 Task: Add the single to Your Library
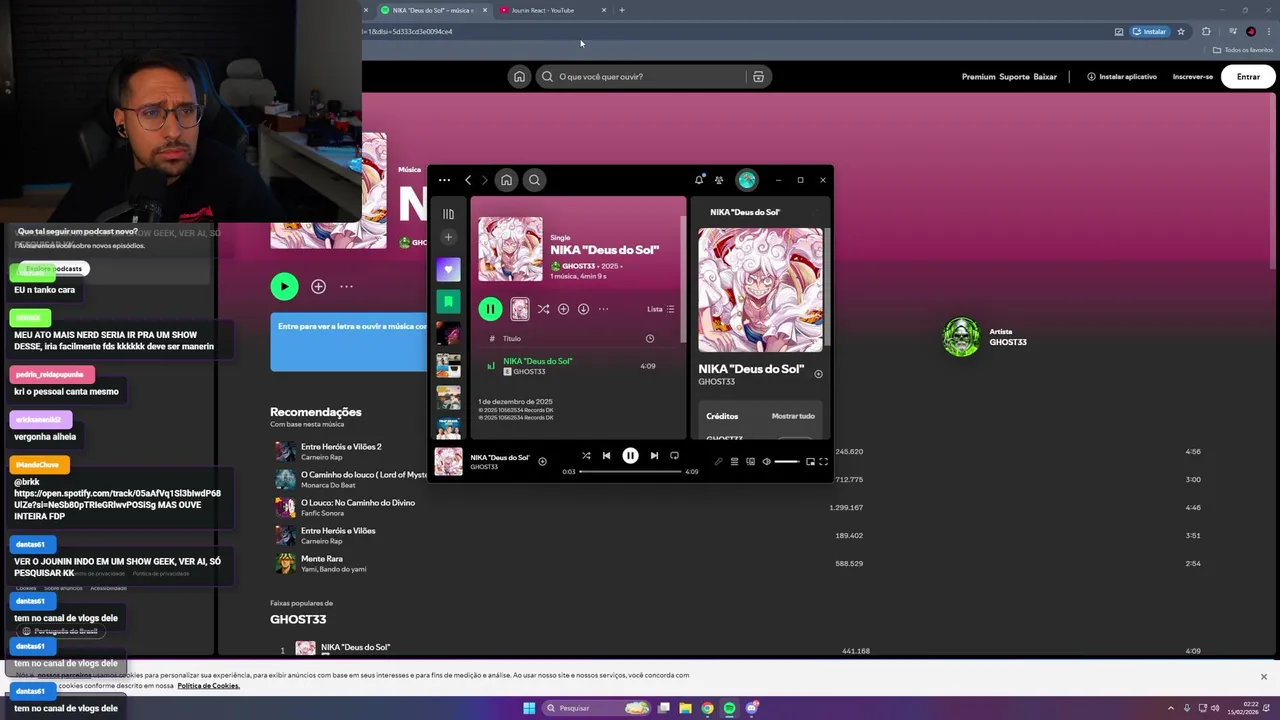click(563, 309)
